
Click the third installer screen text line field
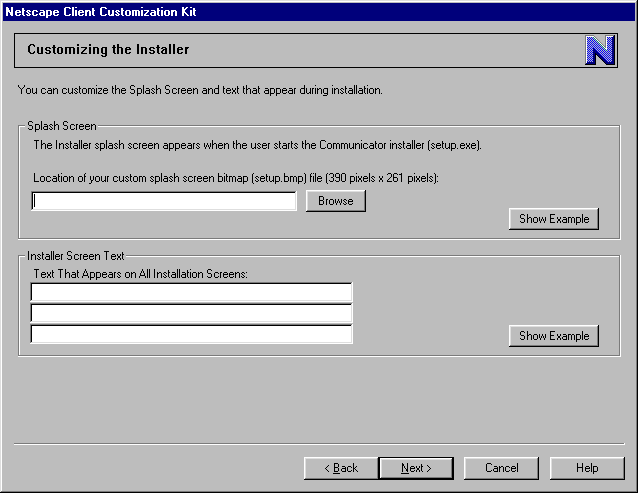191,334
